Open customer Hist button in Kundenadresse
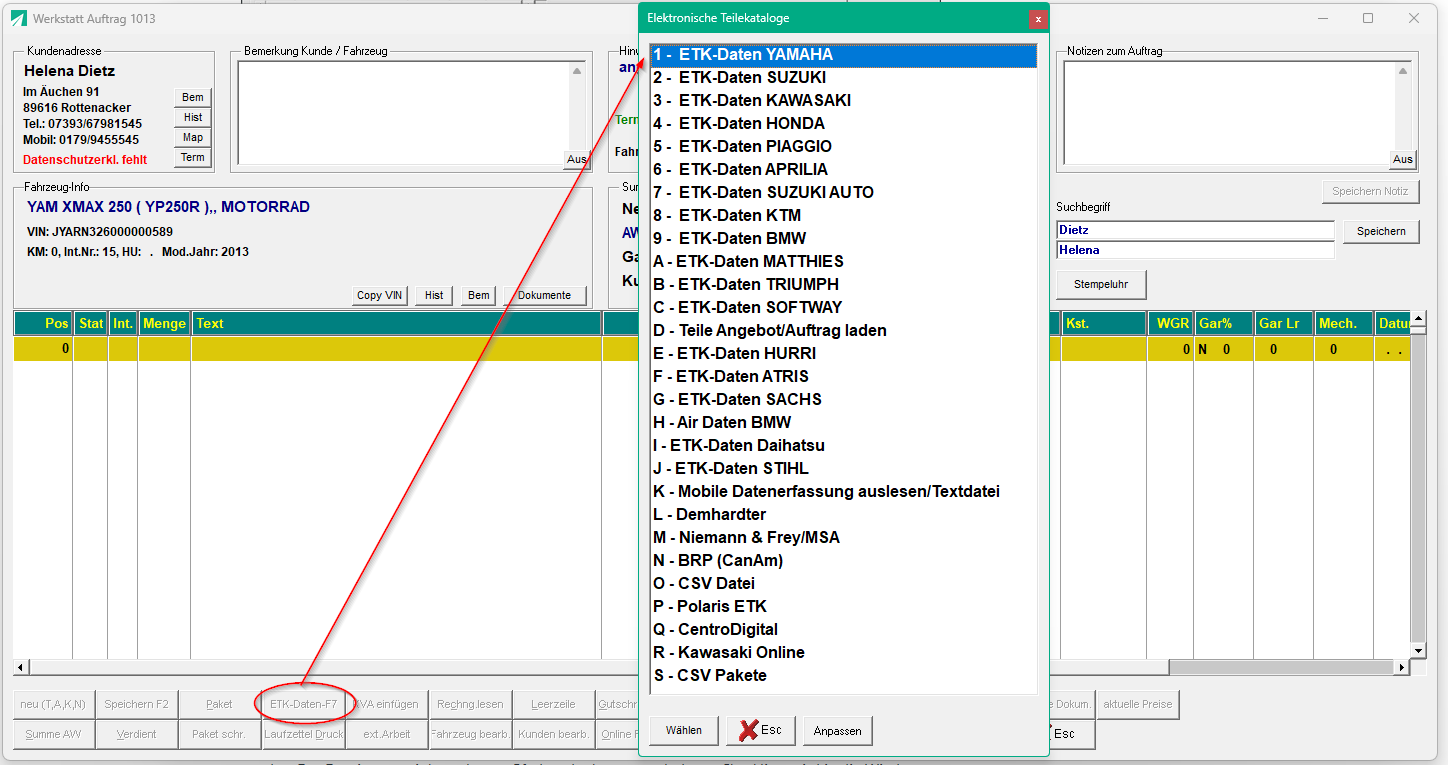The height and width of the screenshot is (765, 1448). point(193,117)
